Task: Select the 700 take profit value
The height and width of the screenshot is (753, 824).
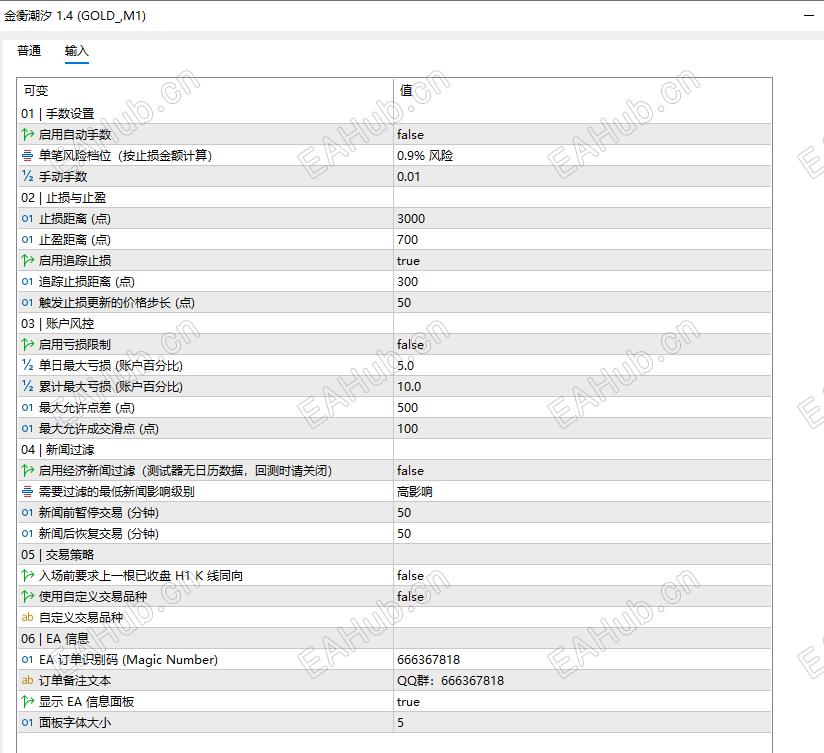Action: tap(408, 240)
